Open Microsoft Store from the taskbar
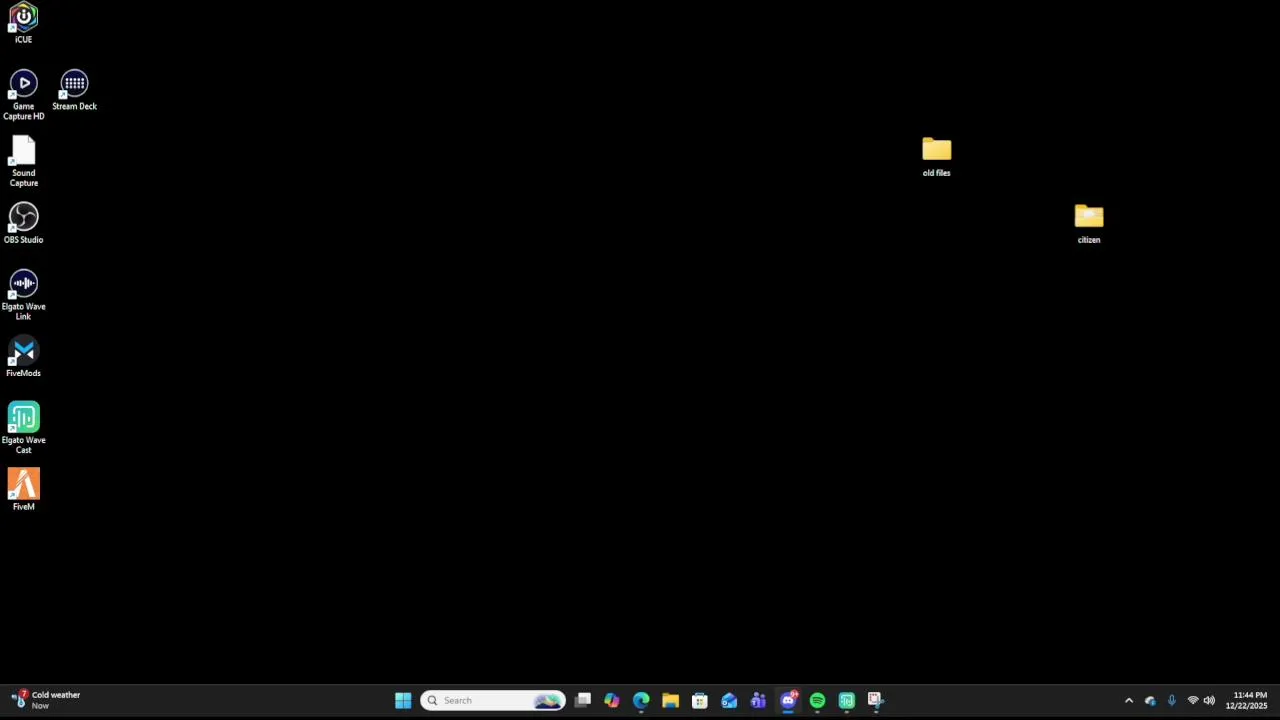The height and width of the screenshot is (720, 1280). pyautogui.click(x=700, y=700)
